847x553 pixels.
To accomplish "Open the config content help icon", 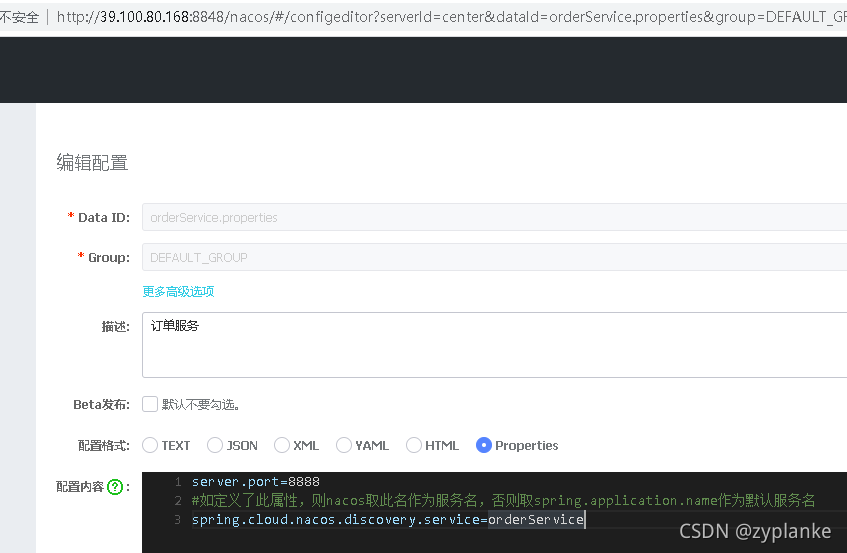I will 115,487.
